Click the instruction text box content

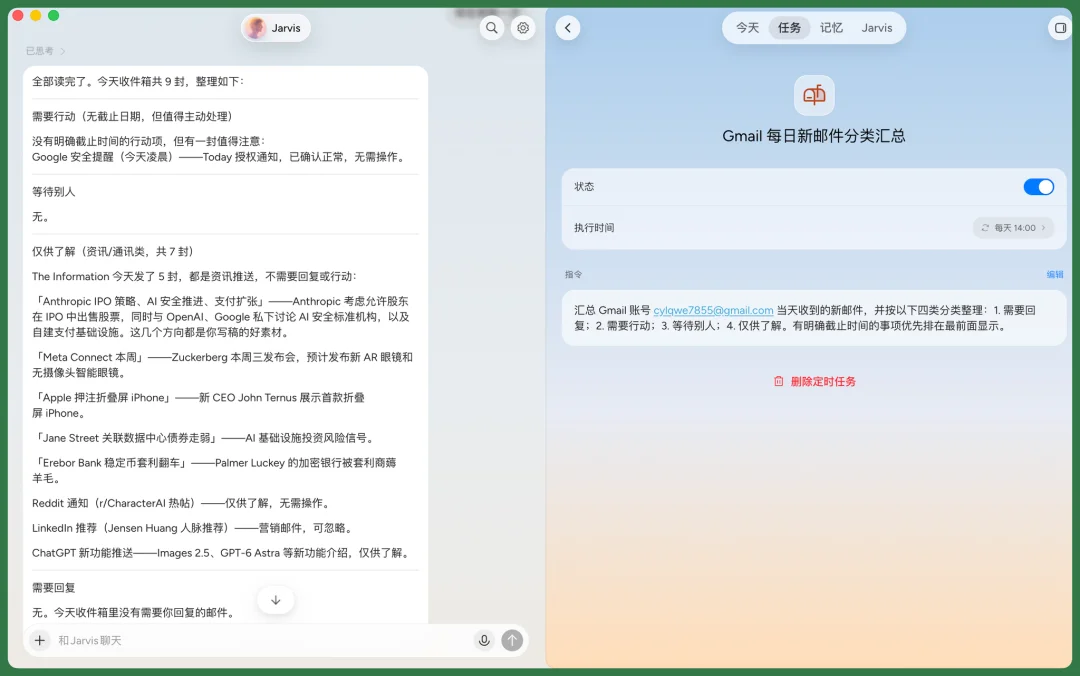[x=813, y=318]
